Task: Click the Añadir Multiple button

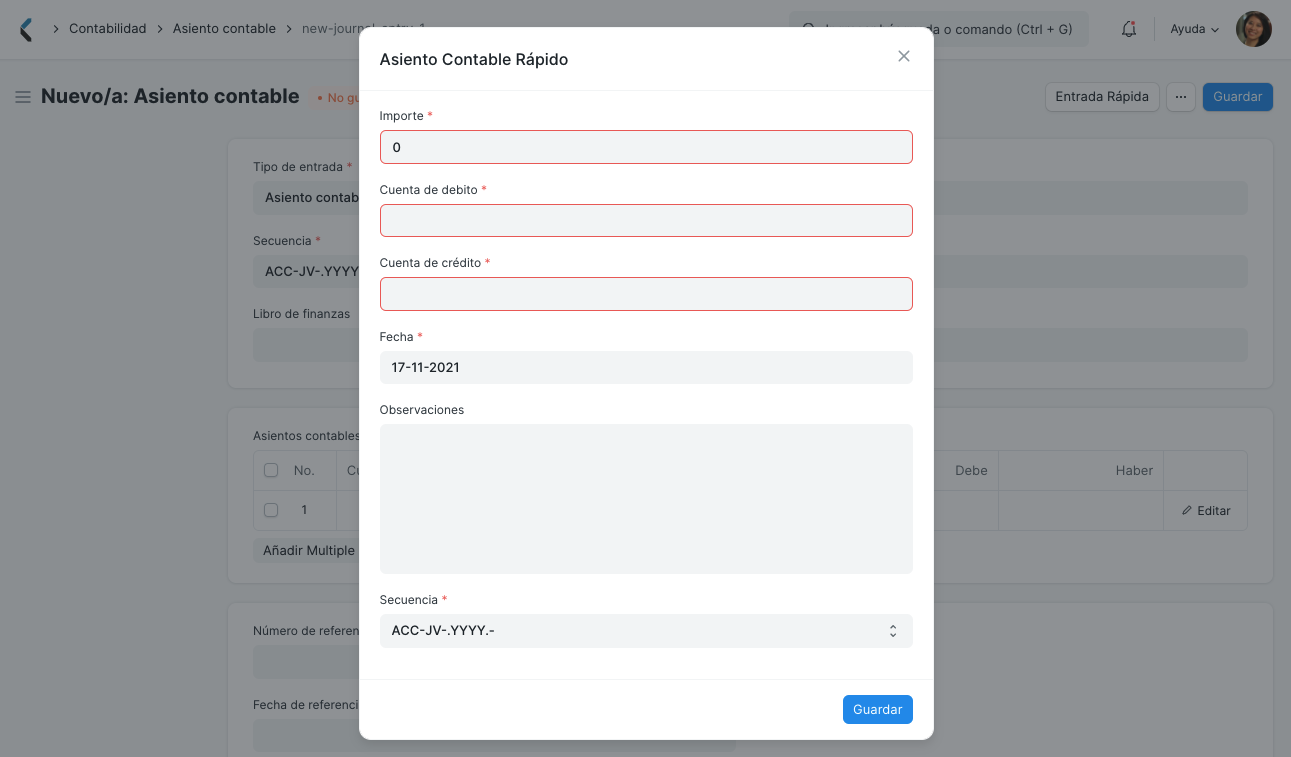Action: [308, 550]
